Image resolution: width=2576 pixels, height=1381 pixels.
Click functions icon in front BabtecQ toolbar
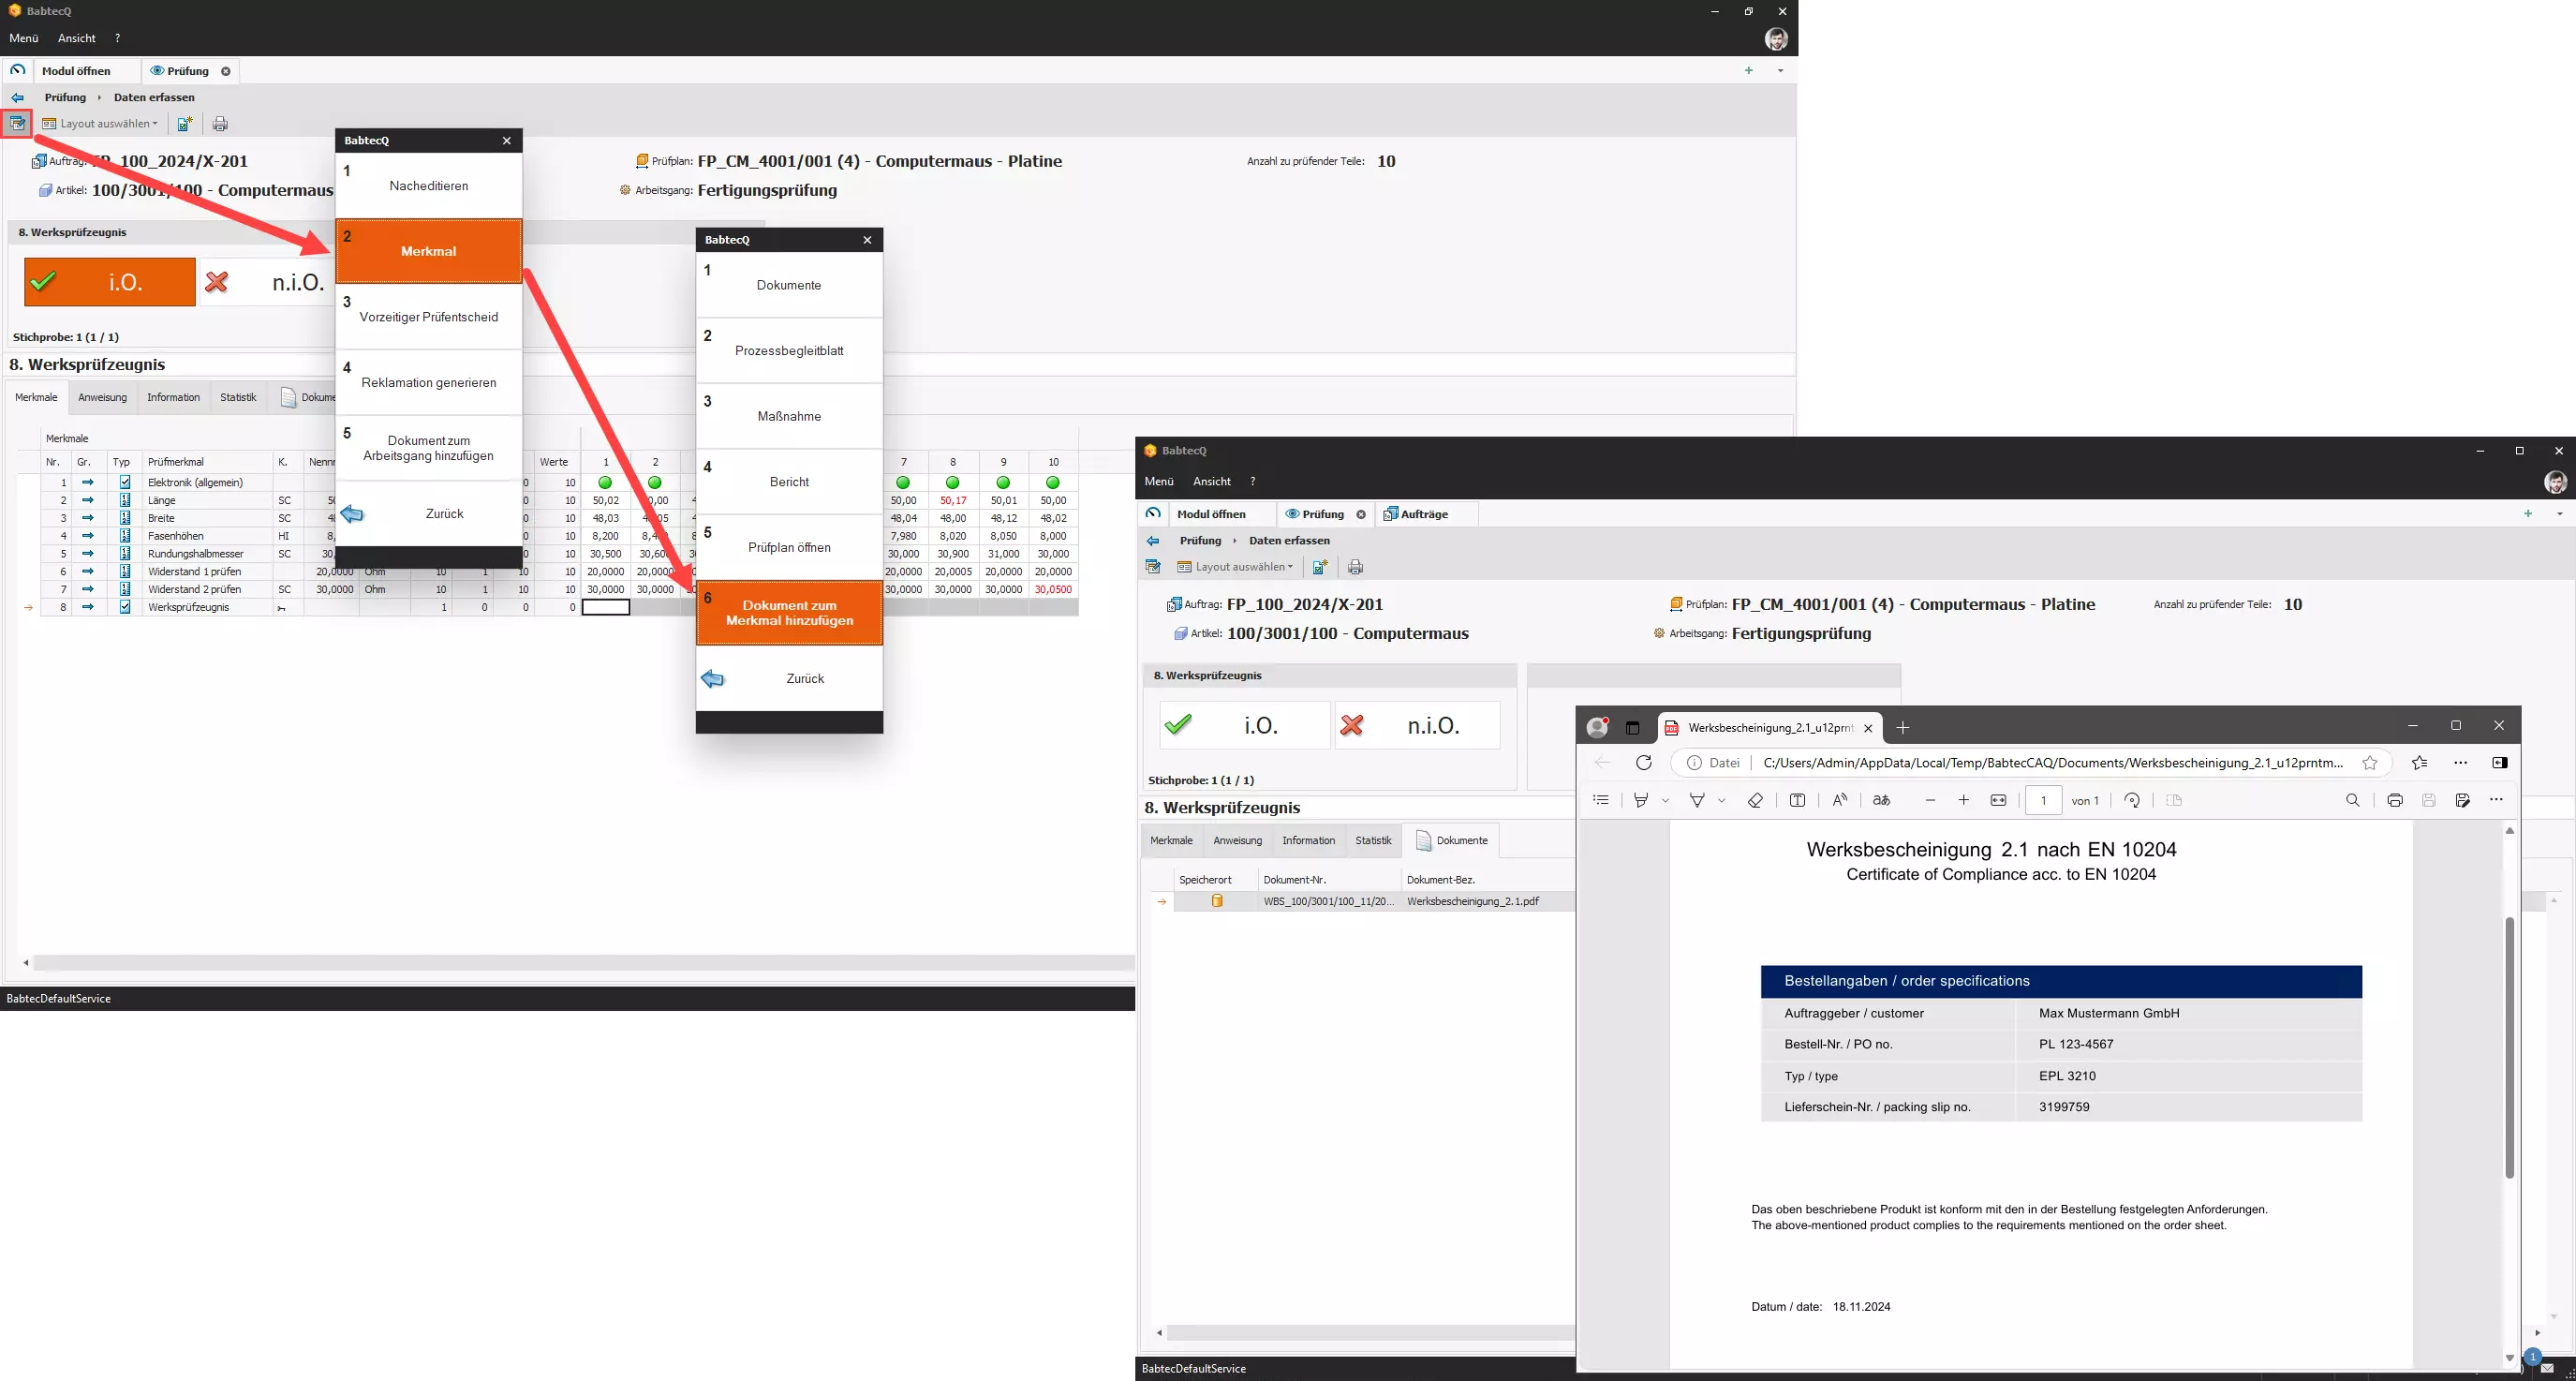pos(1153,567)
